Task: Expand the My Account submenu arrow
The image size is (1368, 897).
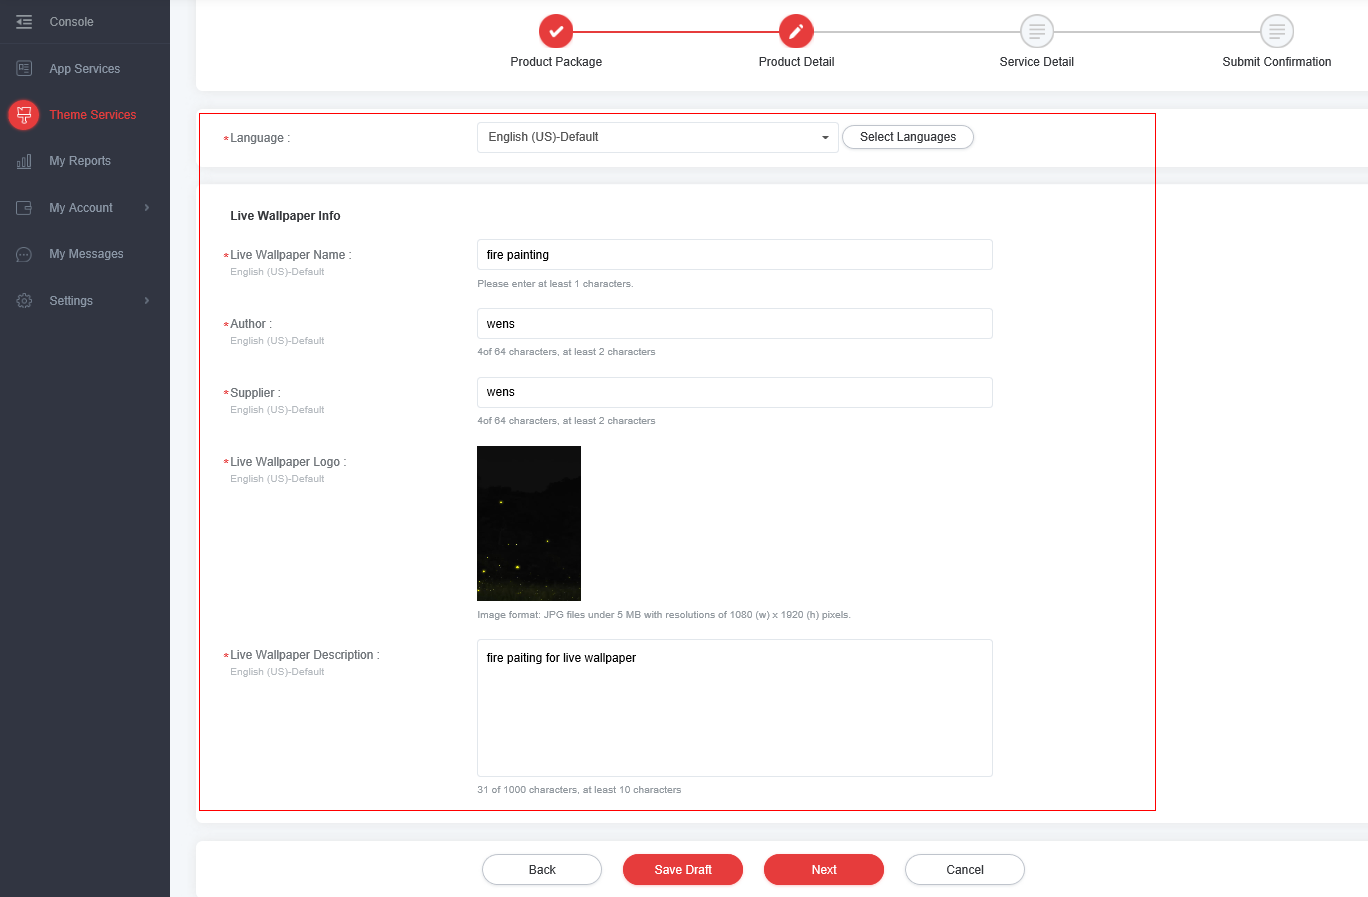Action: [147, 208]
